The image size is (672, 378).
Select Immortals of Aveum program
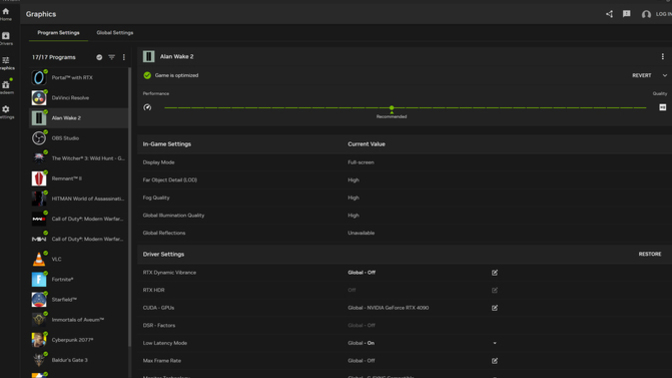pyautogui.click(x=78, y=319)
